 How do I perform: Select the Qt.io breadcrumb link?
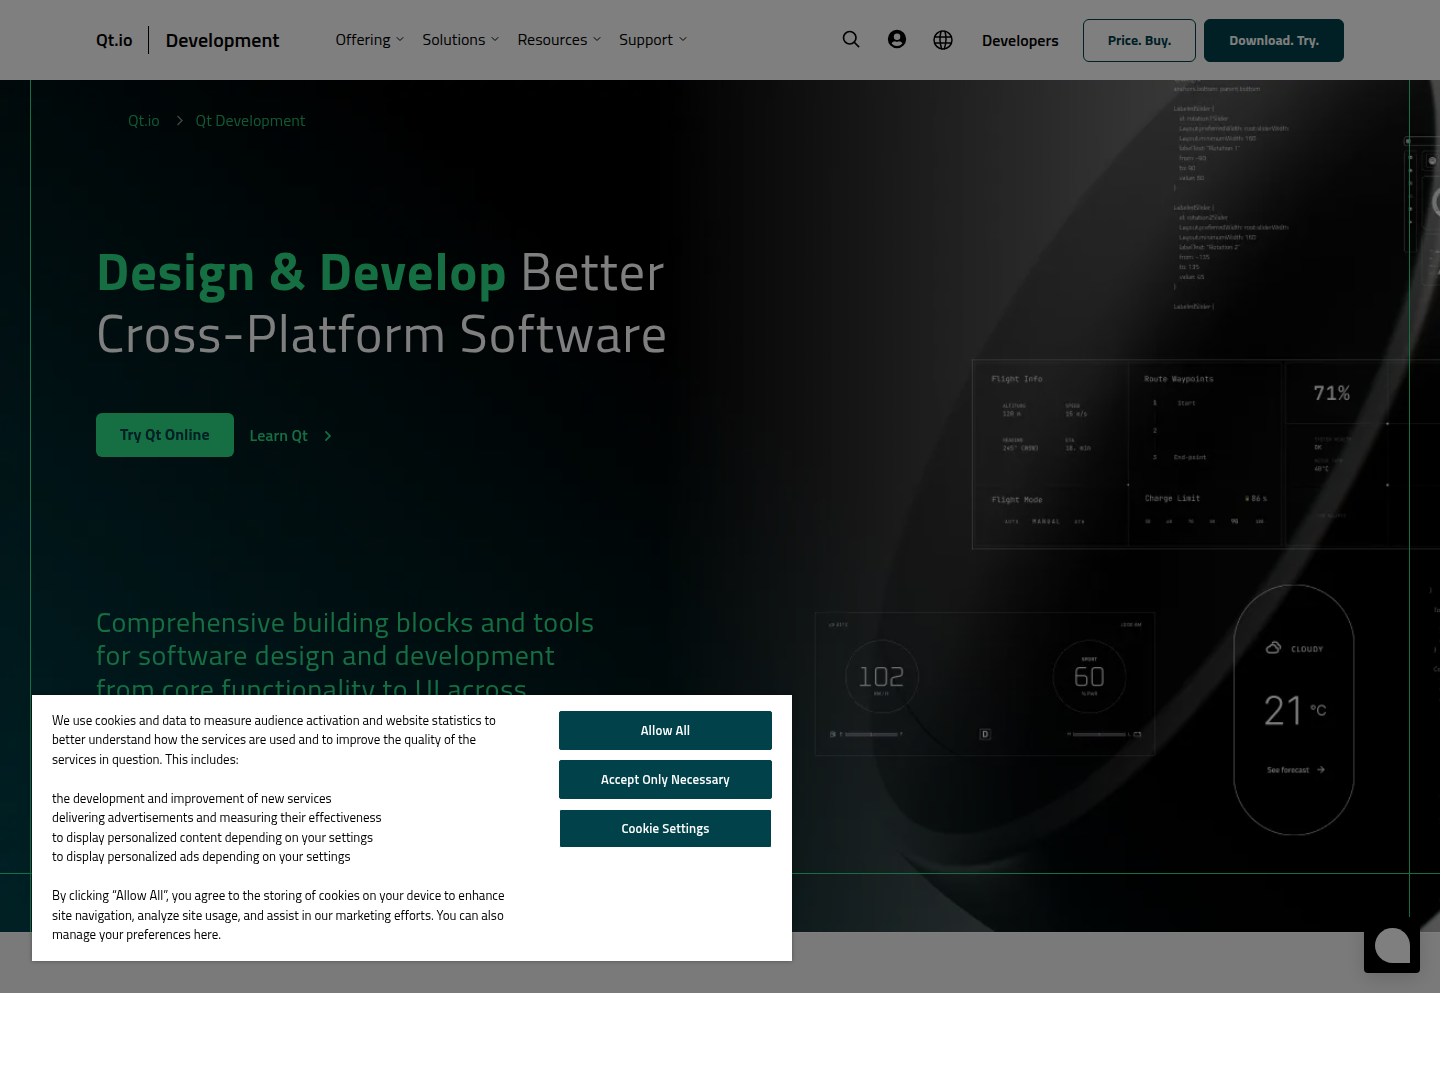click(x=144, y=121)
